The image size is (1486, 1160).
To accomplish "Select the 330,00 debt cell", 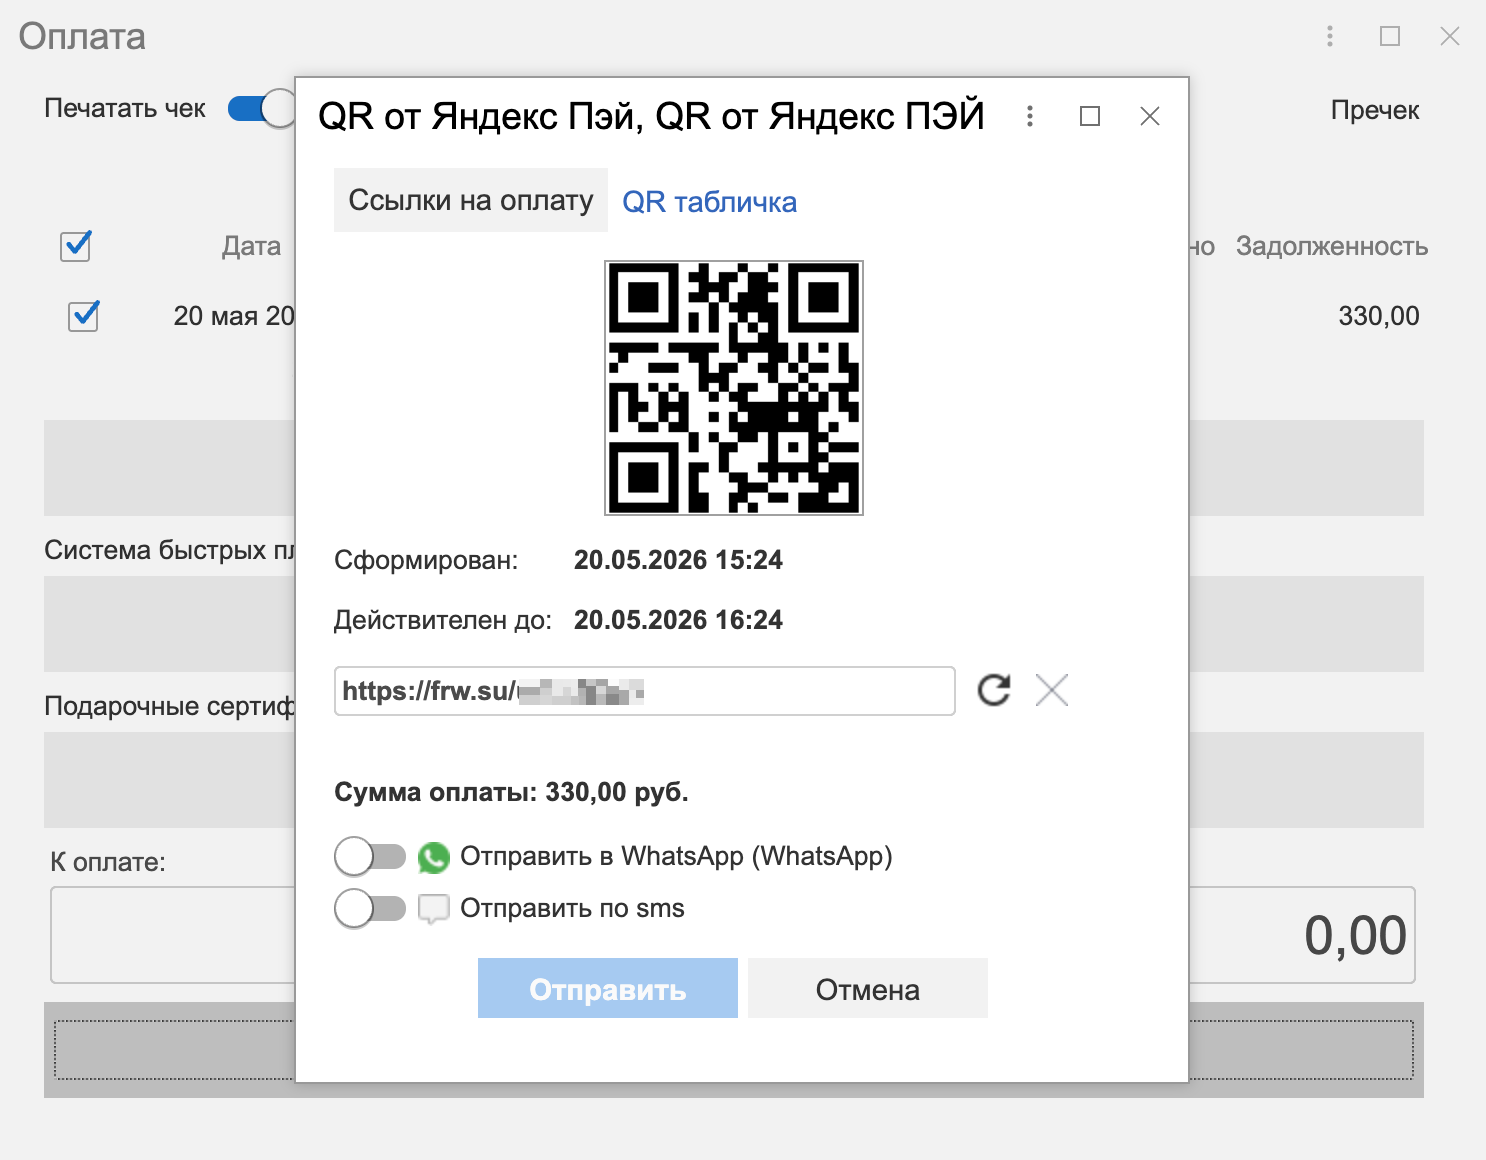I will (1379, 316).
